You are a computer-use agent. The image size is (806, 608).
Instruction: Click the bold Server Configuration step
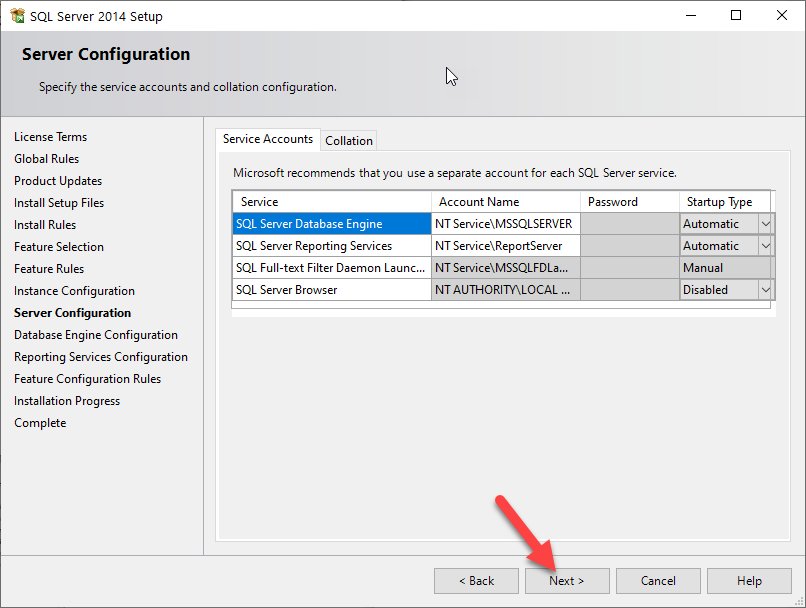[x=72, y=313]
